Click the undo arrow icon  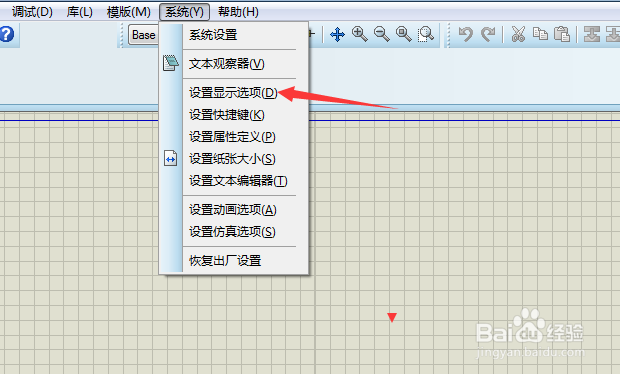(466, 34)
